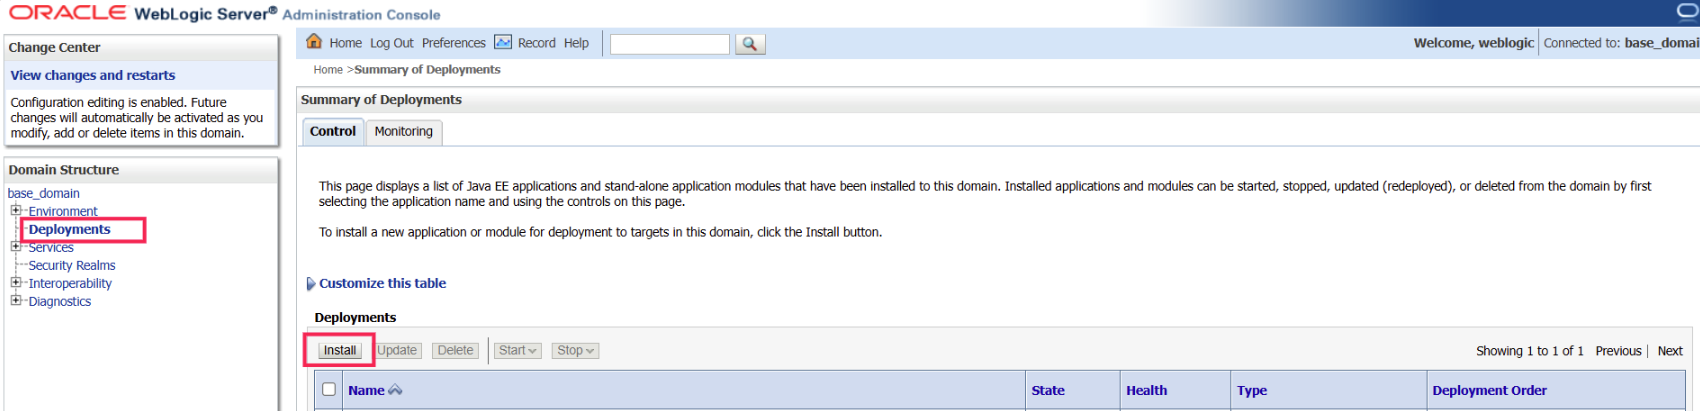Click the Record icon in toolbar
The image size is (1700, 411).
tap(503, 42)
